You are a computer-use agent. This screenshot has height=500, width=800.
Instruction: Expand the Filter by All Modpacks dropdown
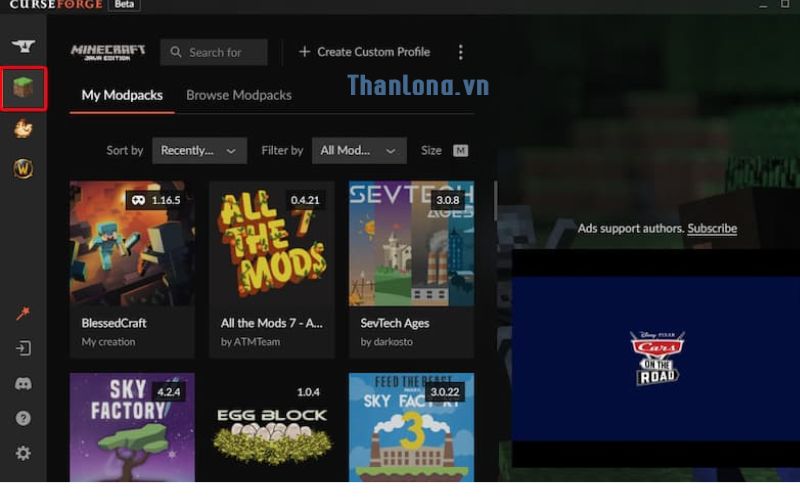click(x=358, y=150)
